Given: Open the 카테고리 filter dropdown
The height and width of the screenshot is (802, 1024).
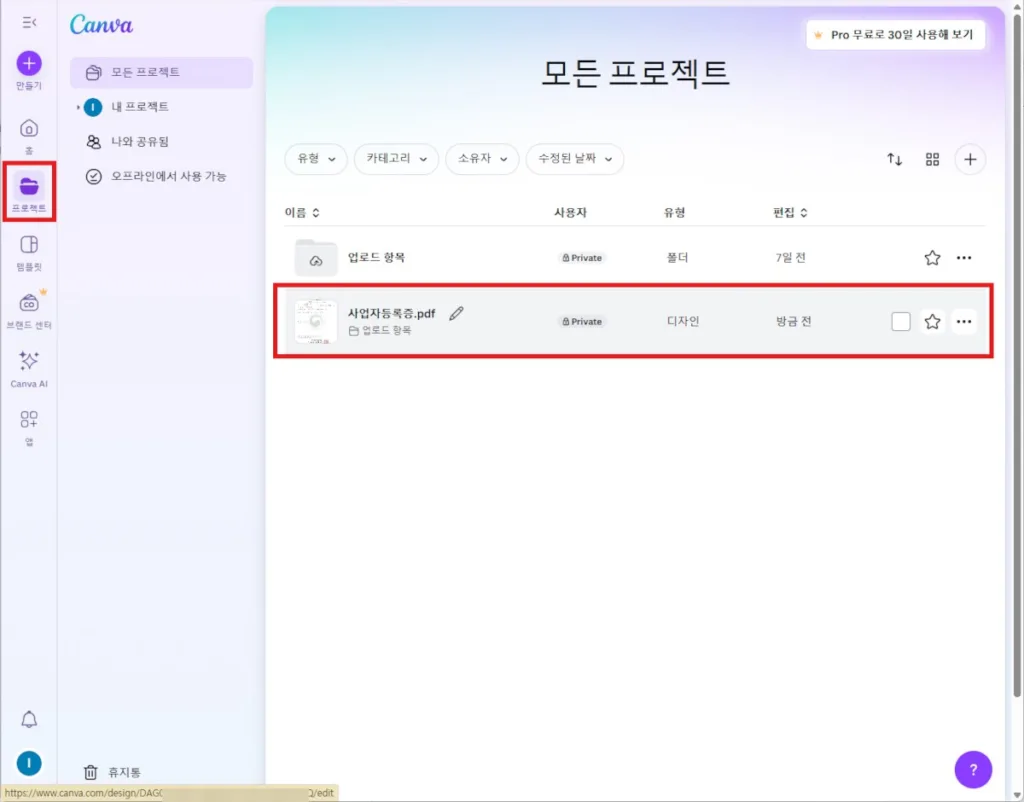Looking at the screenshot, I should [x=396, y=159].
